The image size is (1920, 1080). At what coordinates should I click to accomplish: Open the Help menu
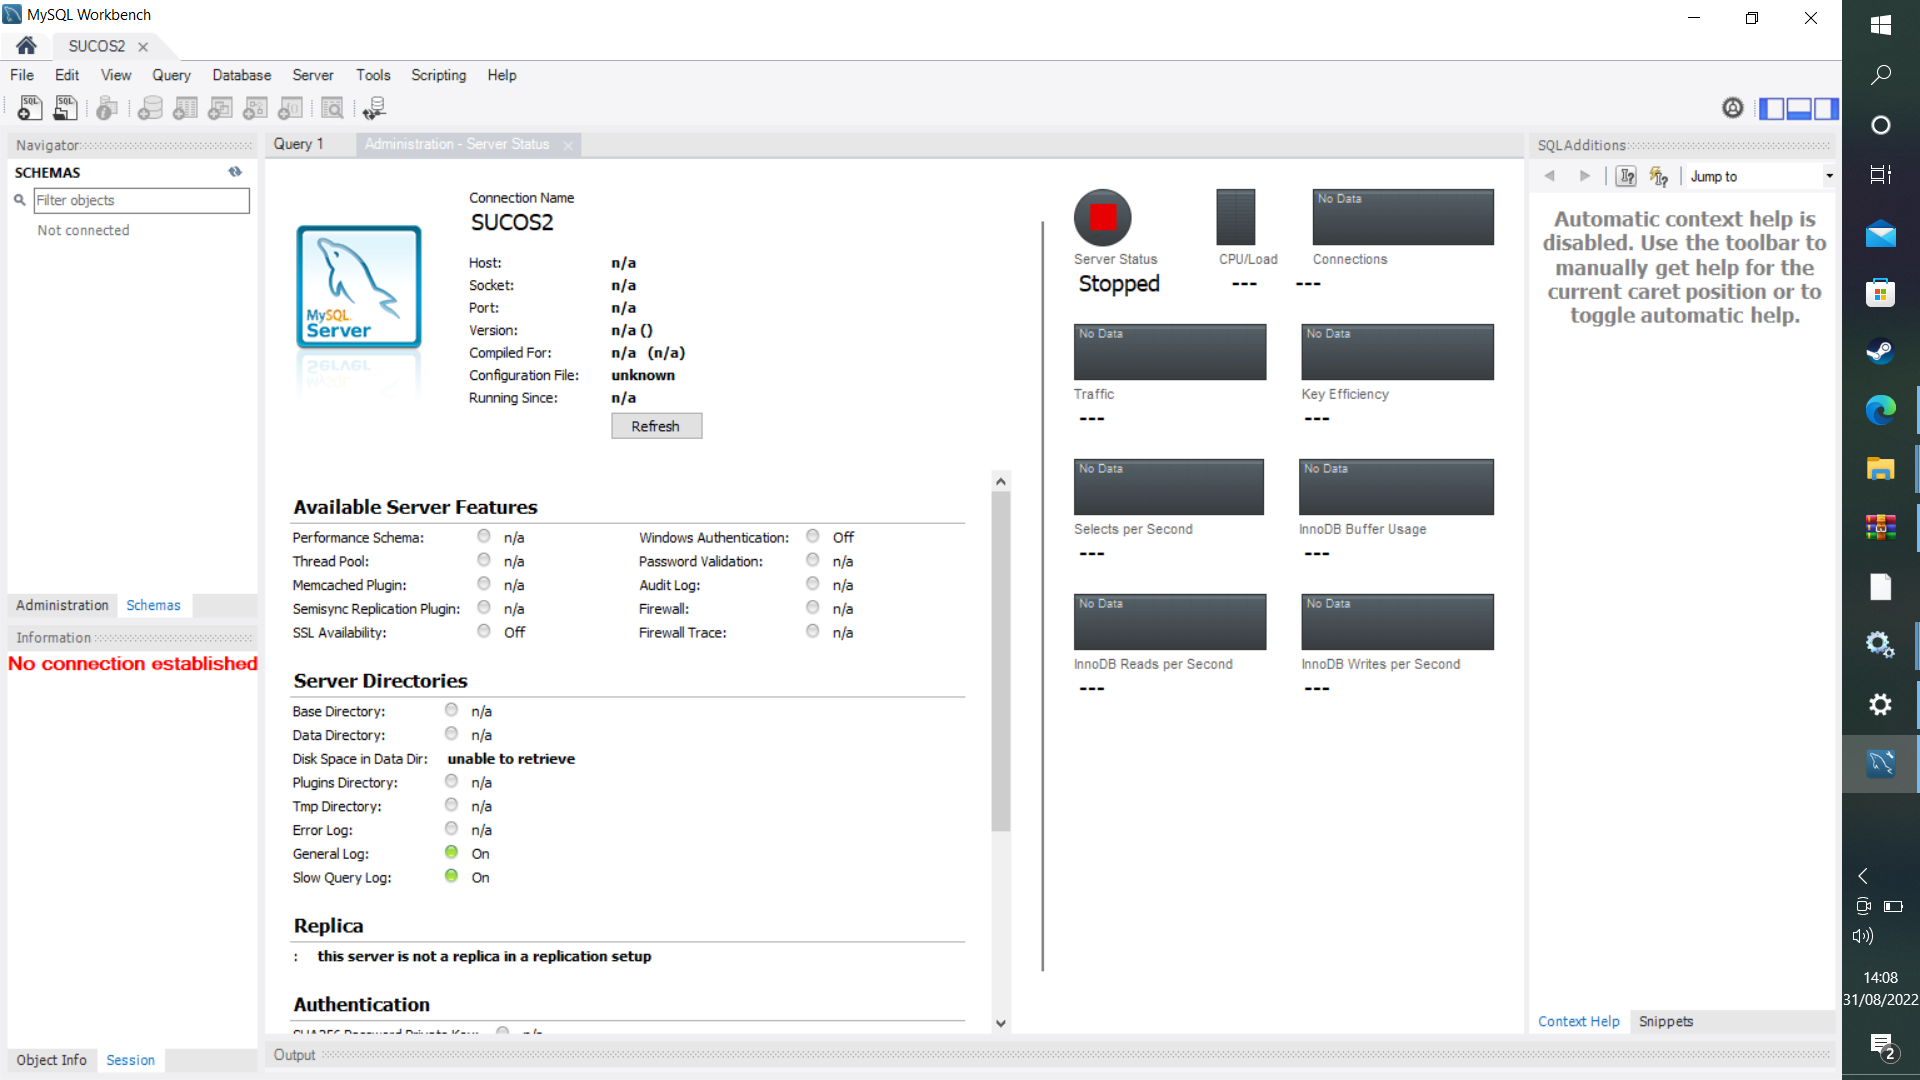coord(502,75)
